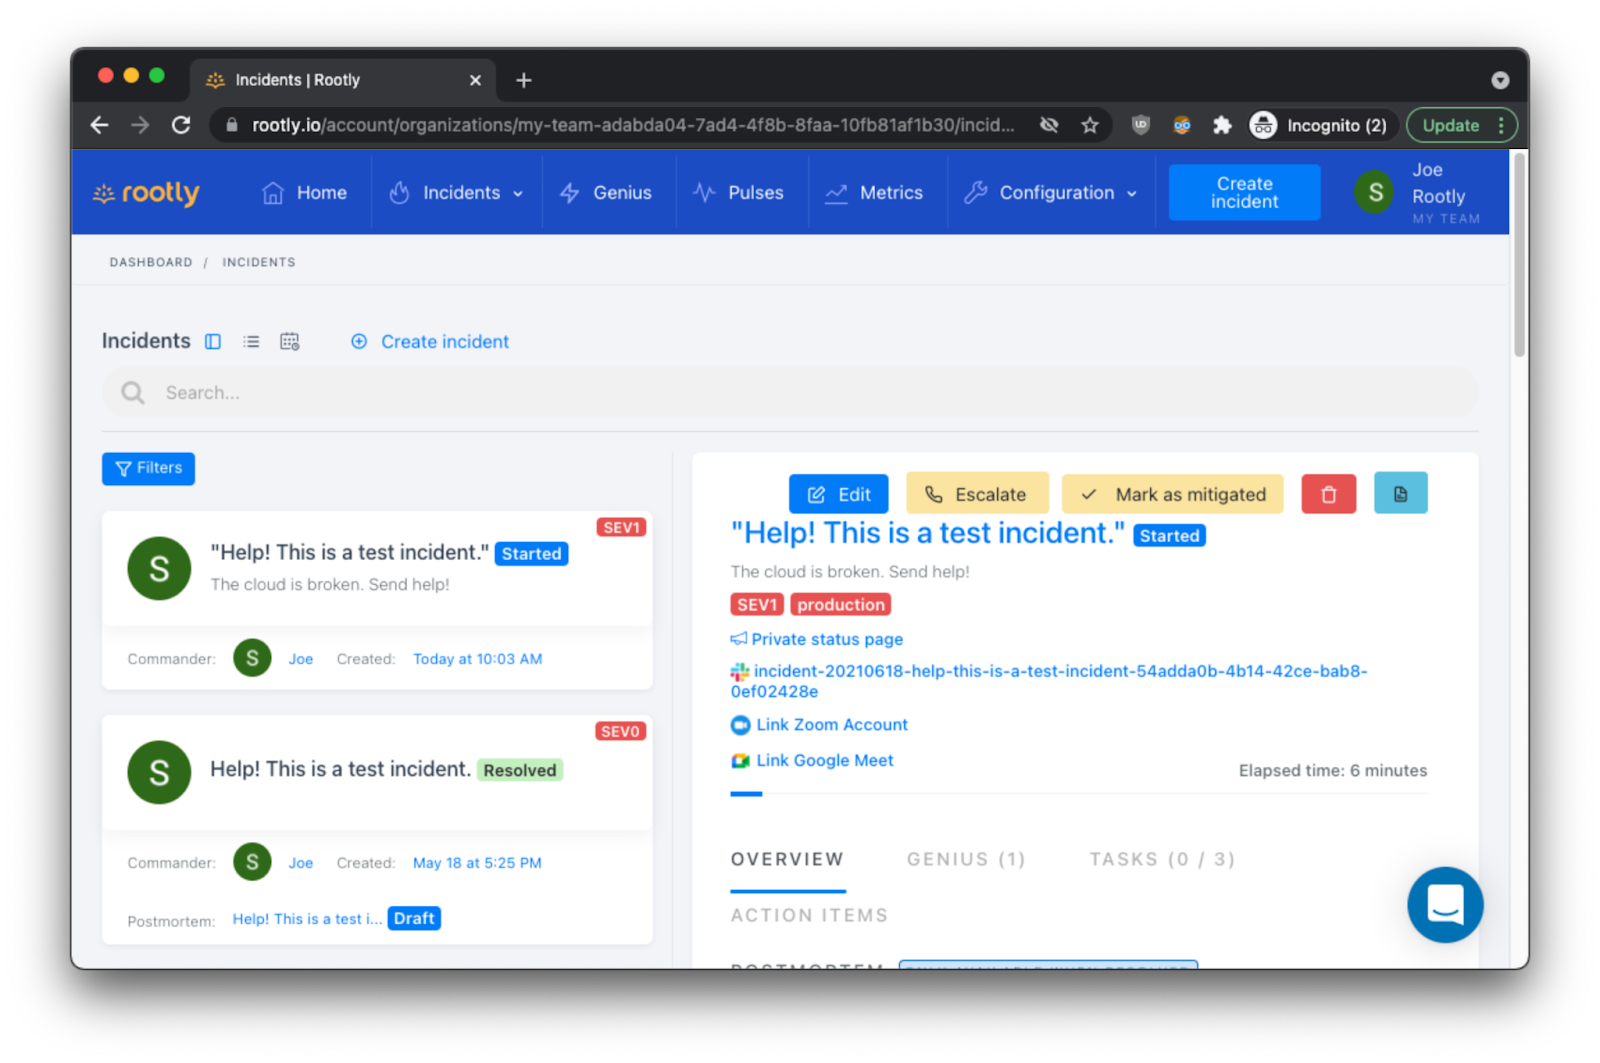Click the blue Create incident button
The width and height of the screenshot is (1600, 1063).
tap(1244, 193)
